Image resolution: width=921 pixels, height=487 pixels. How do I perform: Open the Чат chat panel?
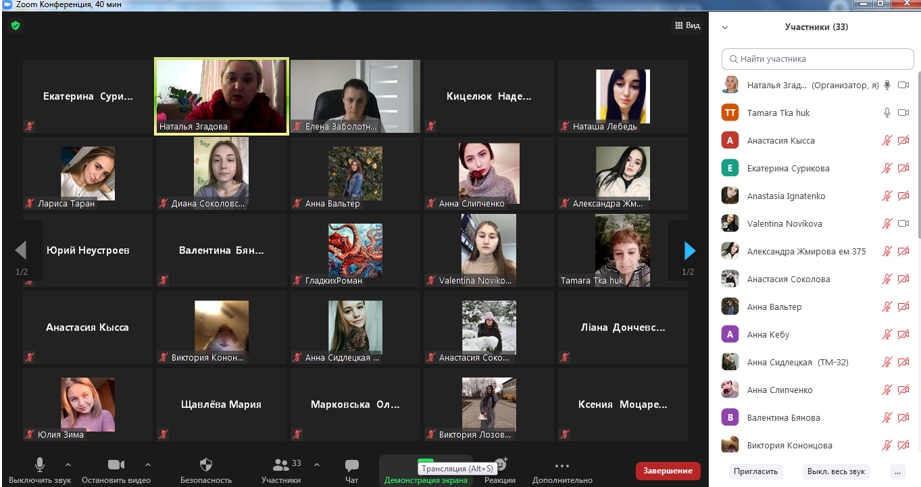click(352, 469)
